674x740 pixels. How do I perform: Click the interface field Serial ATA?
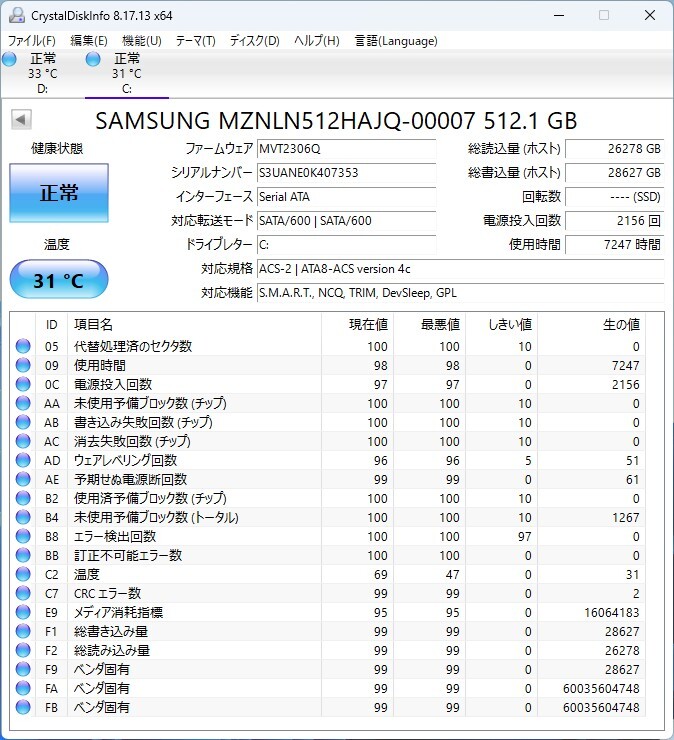(346, 197)
